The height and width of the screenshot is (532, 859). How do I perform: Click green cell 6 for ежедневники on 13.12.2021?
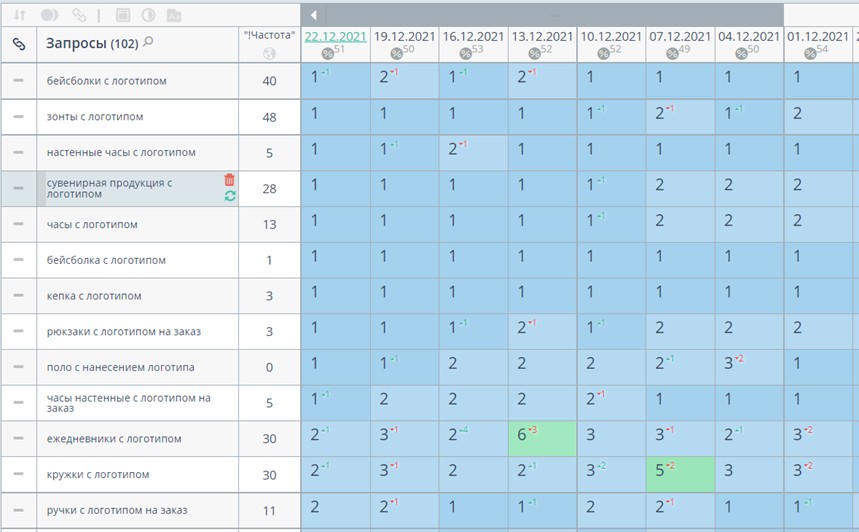542,438
